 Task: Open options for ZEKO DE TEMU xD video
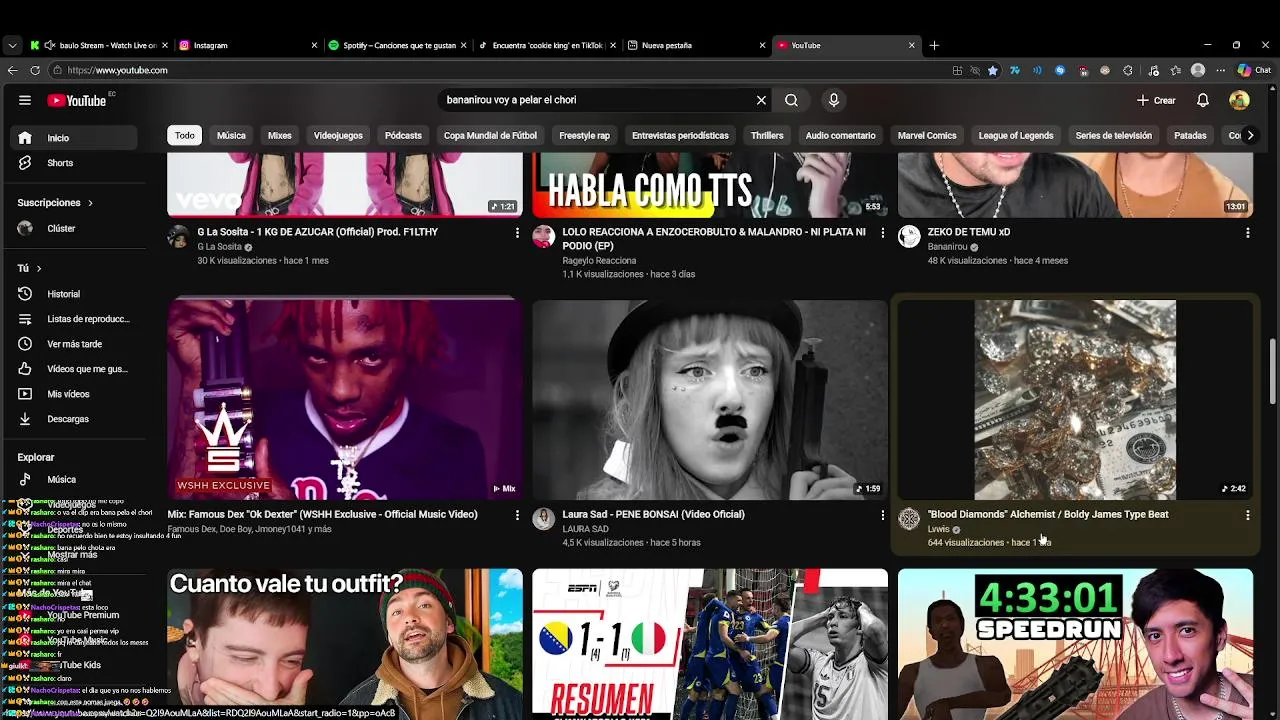(x=1247, y=232)
